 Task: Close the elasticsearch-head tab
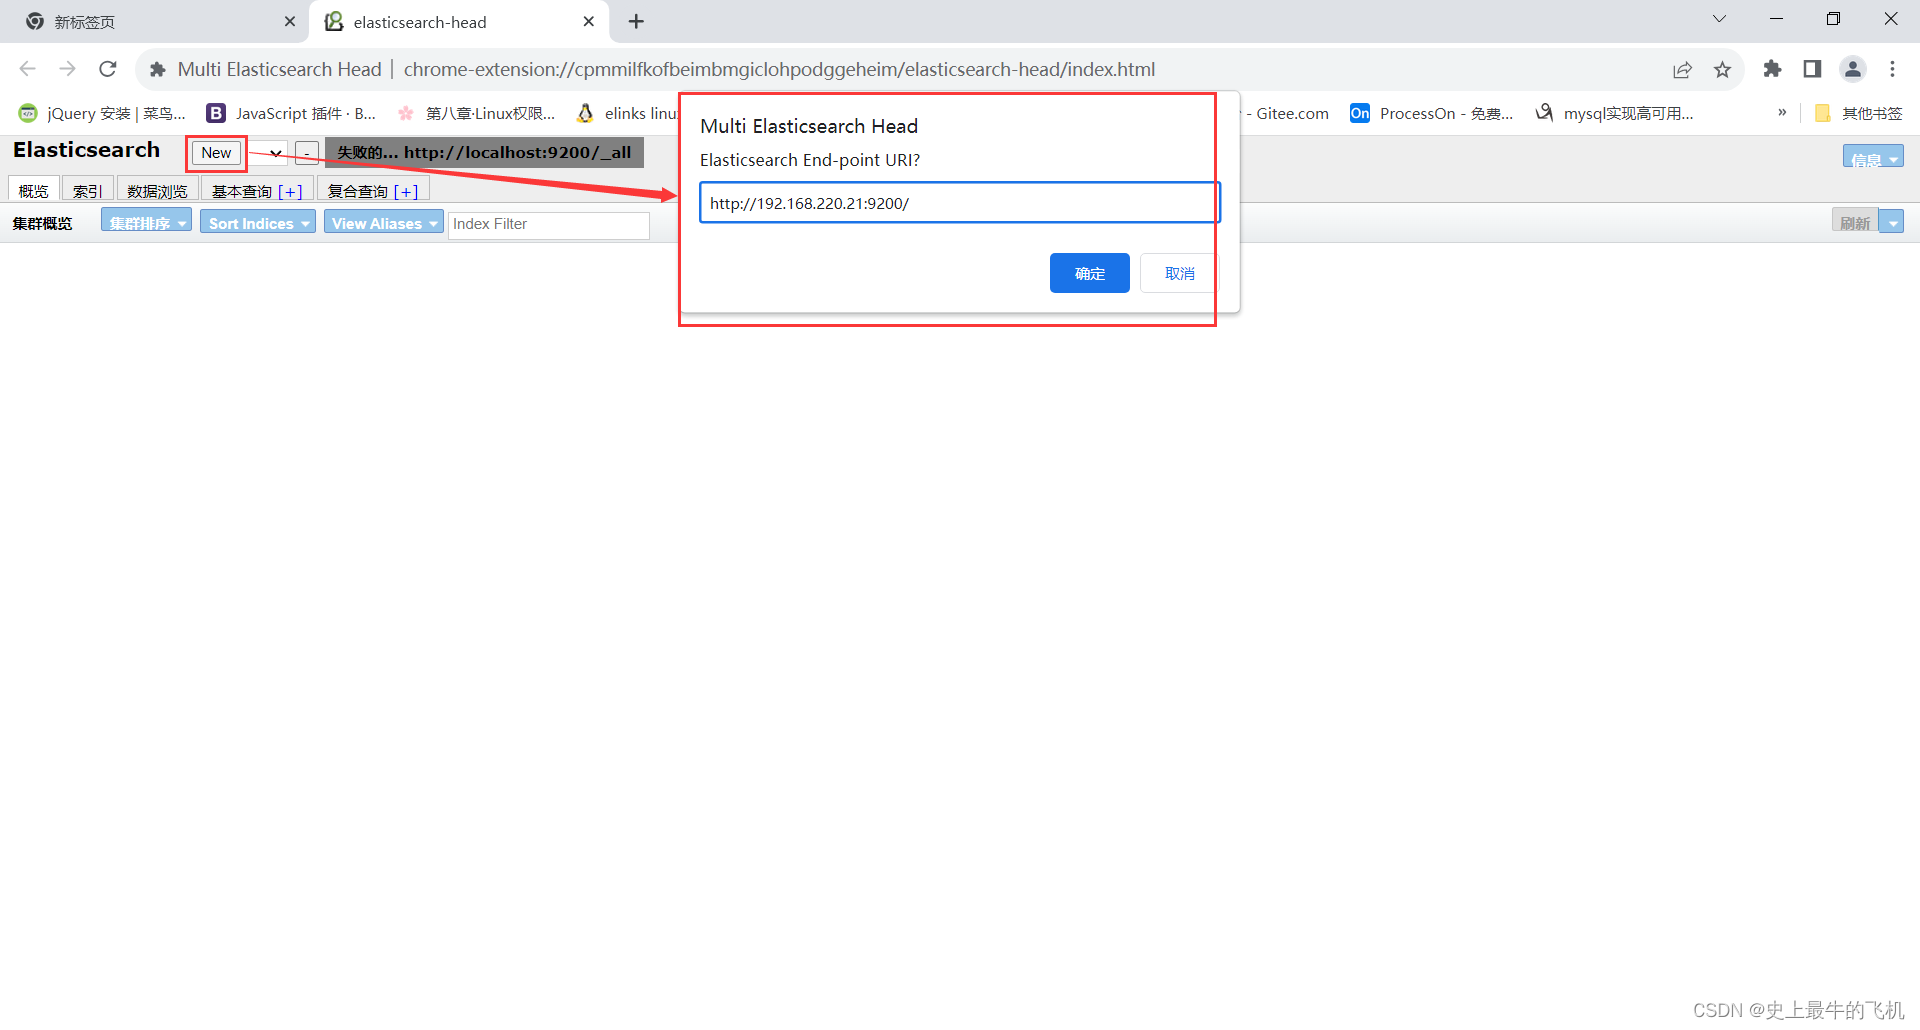(x=589, y=21)
